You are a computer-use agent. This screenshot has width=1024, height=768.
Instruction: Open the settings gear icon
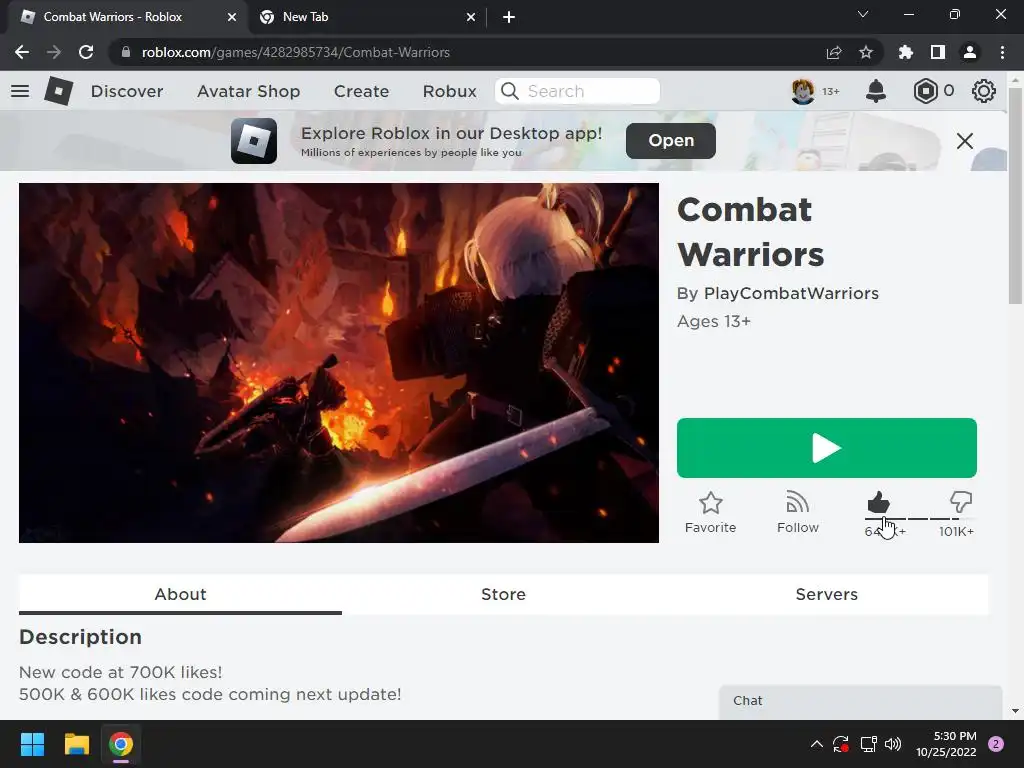point(984,91)
